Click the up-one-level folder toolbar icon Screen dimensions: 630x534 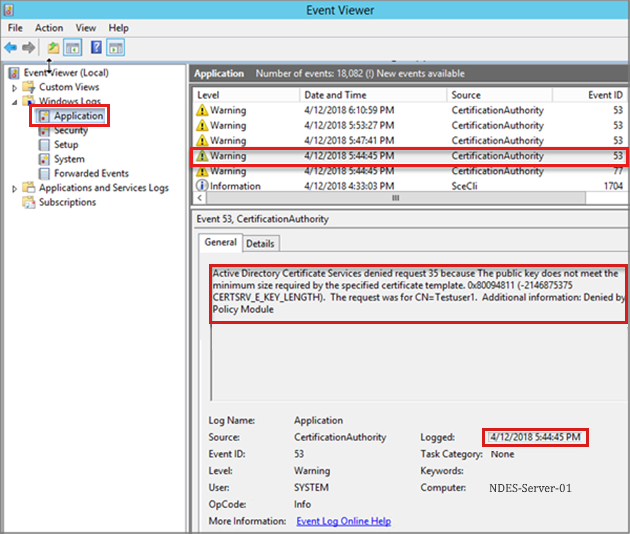(x=53, y=48)
